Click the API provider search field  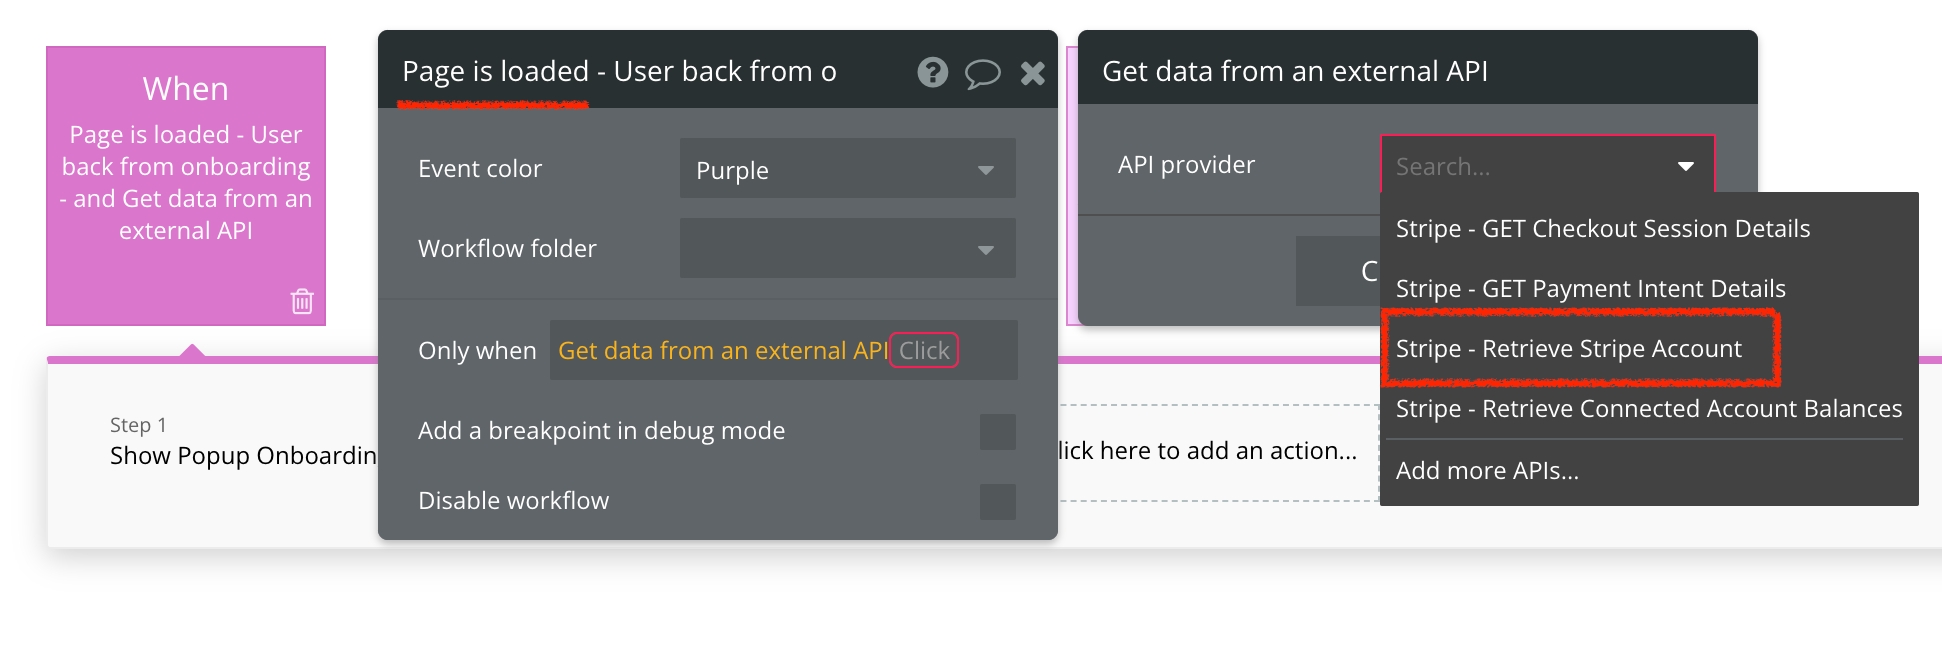coord(1500,166)
